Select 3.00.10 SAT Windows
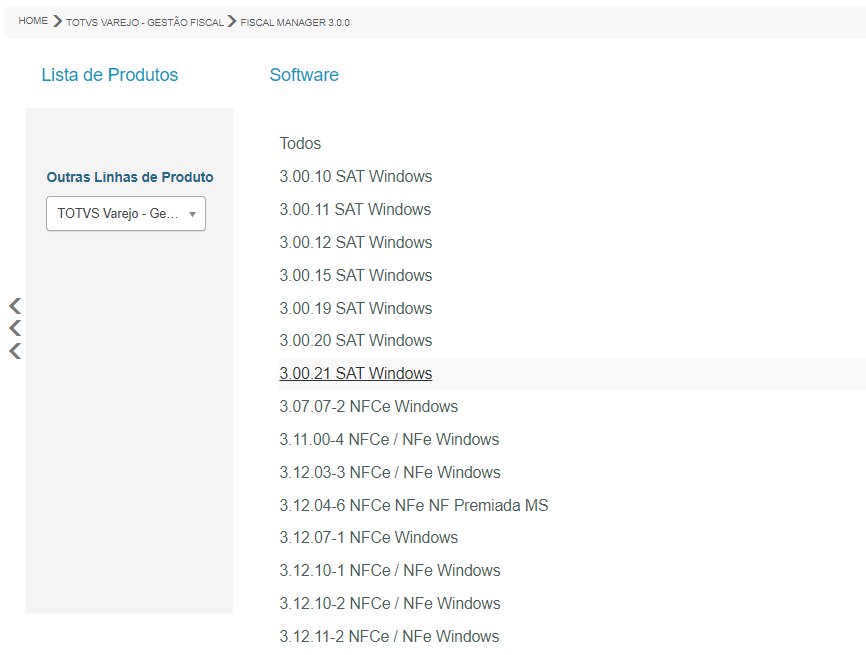The image size is (866, 655). (356, 177)
